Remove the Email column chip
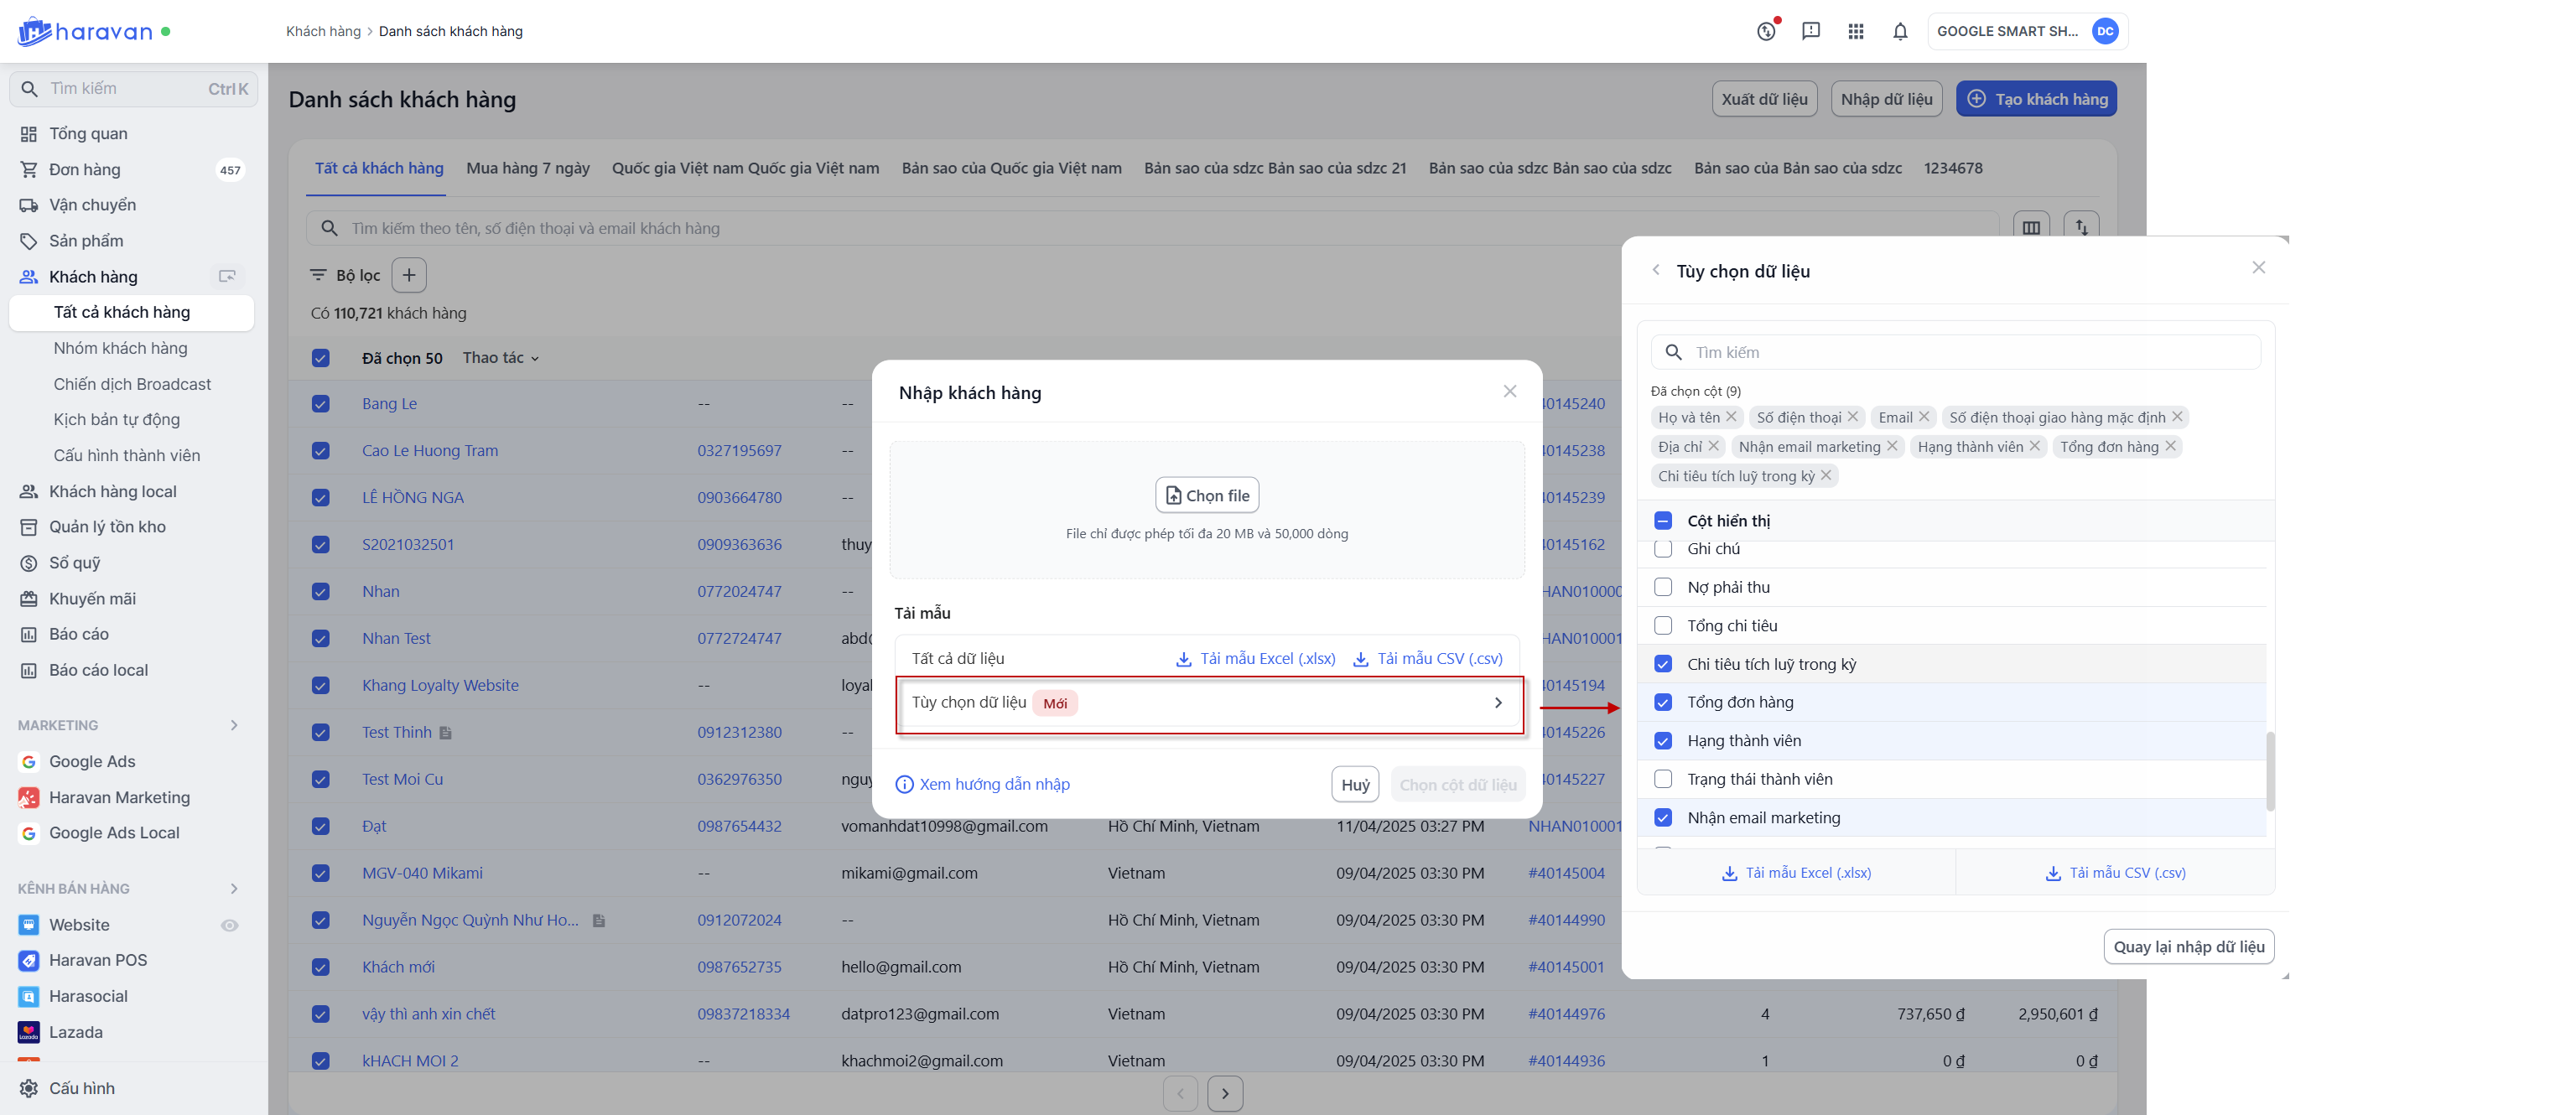Viewport: 2576px width, 1115px height. pyautogui.click(x=1925, y=417)
